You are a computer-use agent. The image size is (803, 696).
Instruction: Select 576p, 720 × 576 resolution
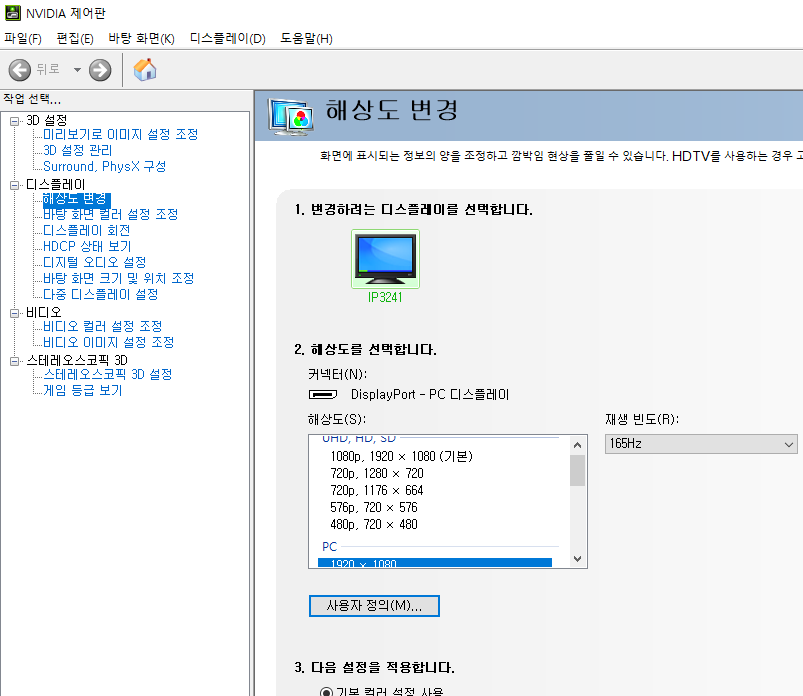pos(374,508)
